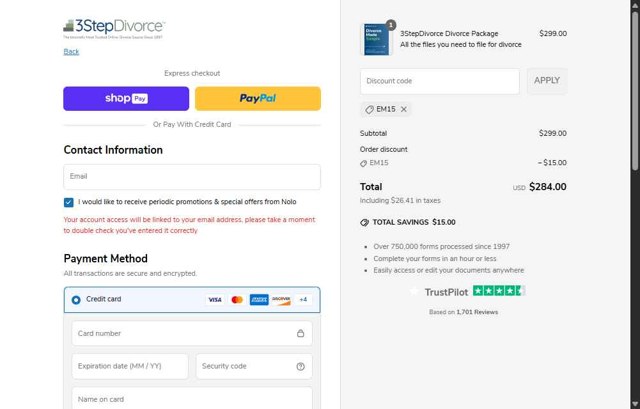Choose PayPal express checkout button

click(258, 98)
